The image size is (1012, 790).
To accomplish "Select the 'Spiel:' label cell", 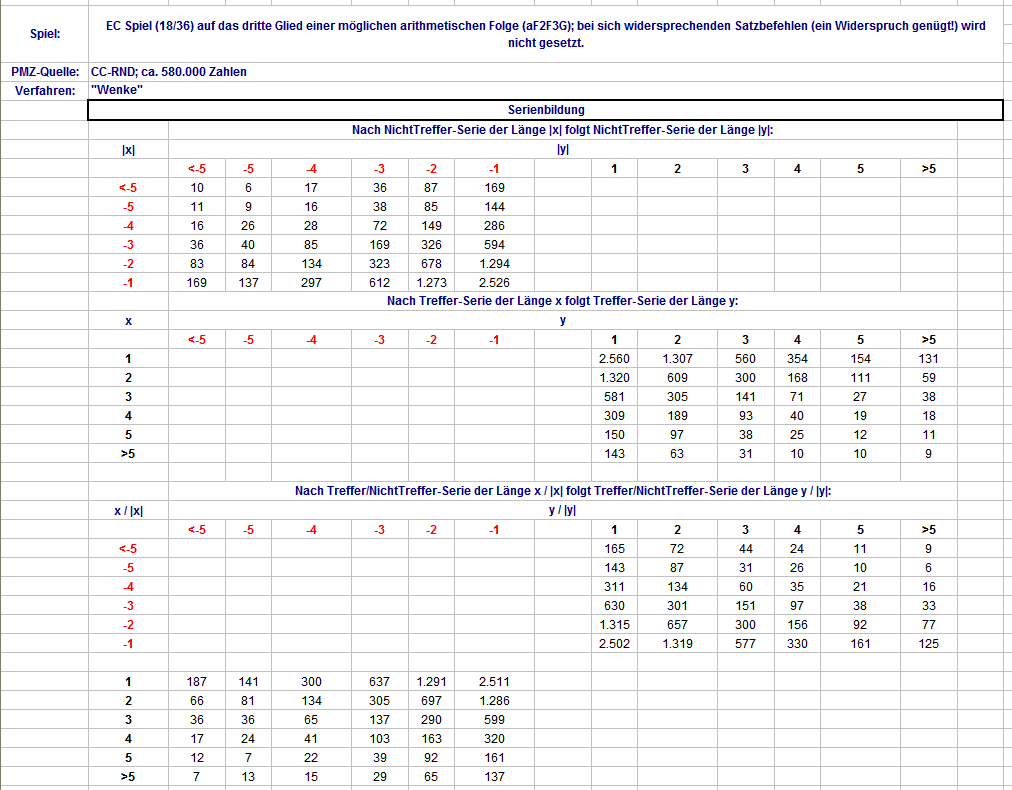I will point(45,34).
